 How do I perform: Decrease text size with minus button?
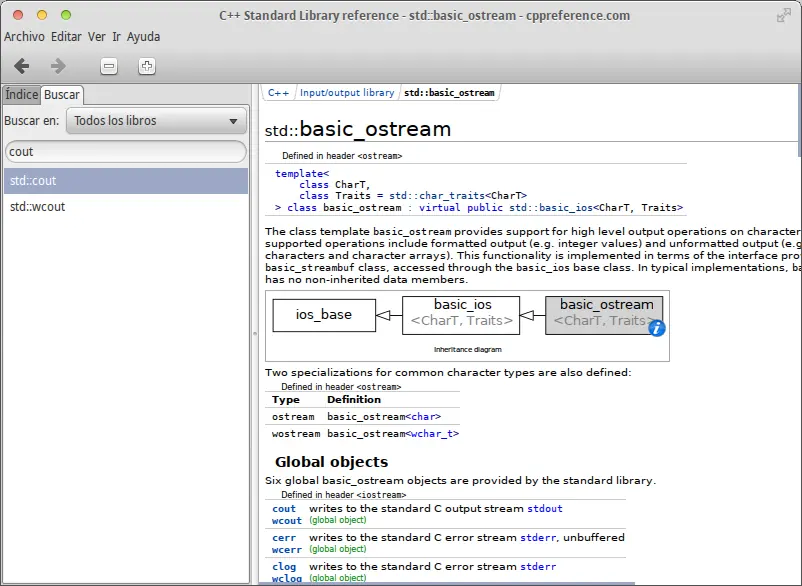[109, 66]
